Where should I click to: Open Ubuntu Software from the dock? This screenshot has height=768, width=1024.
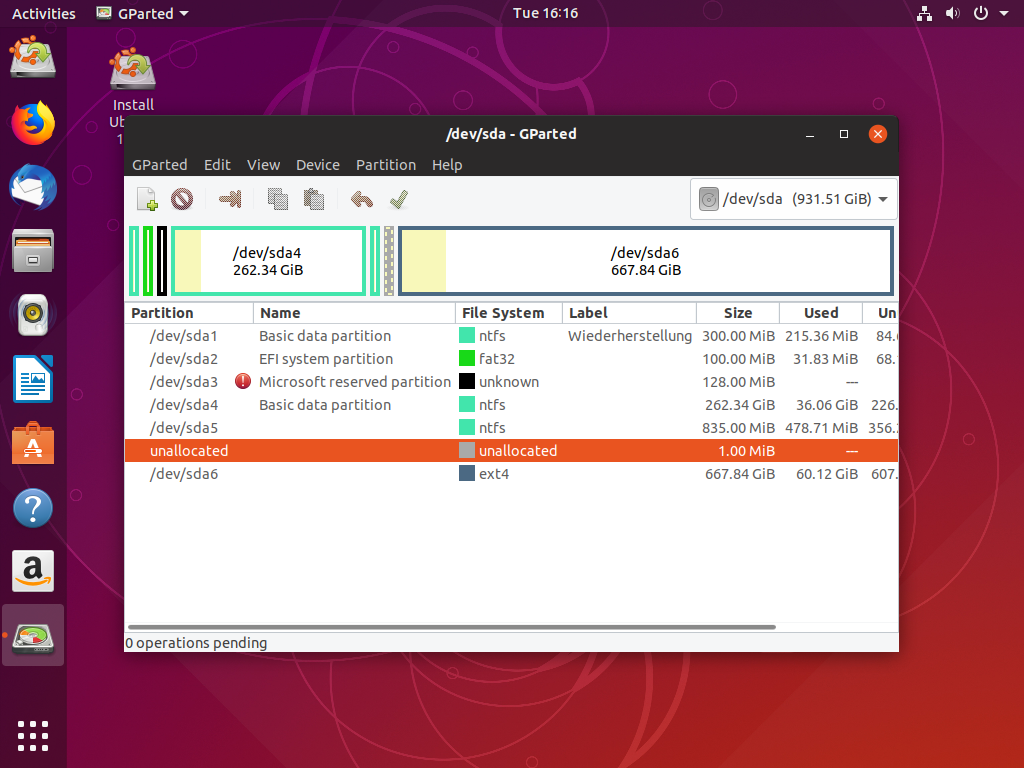[33, 443]
